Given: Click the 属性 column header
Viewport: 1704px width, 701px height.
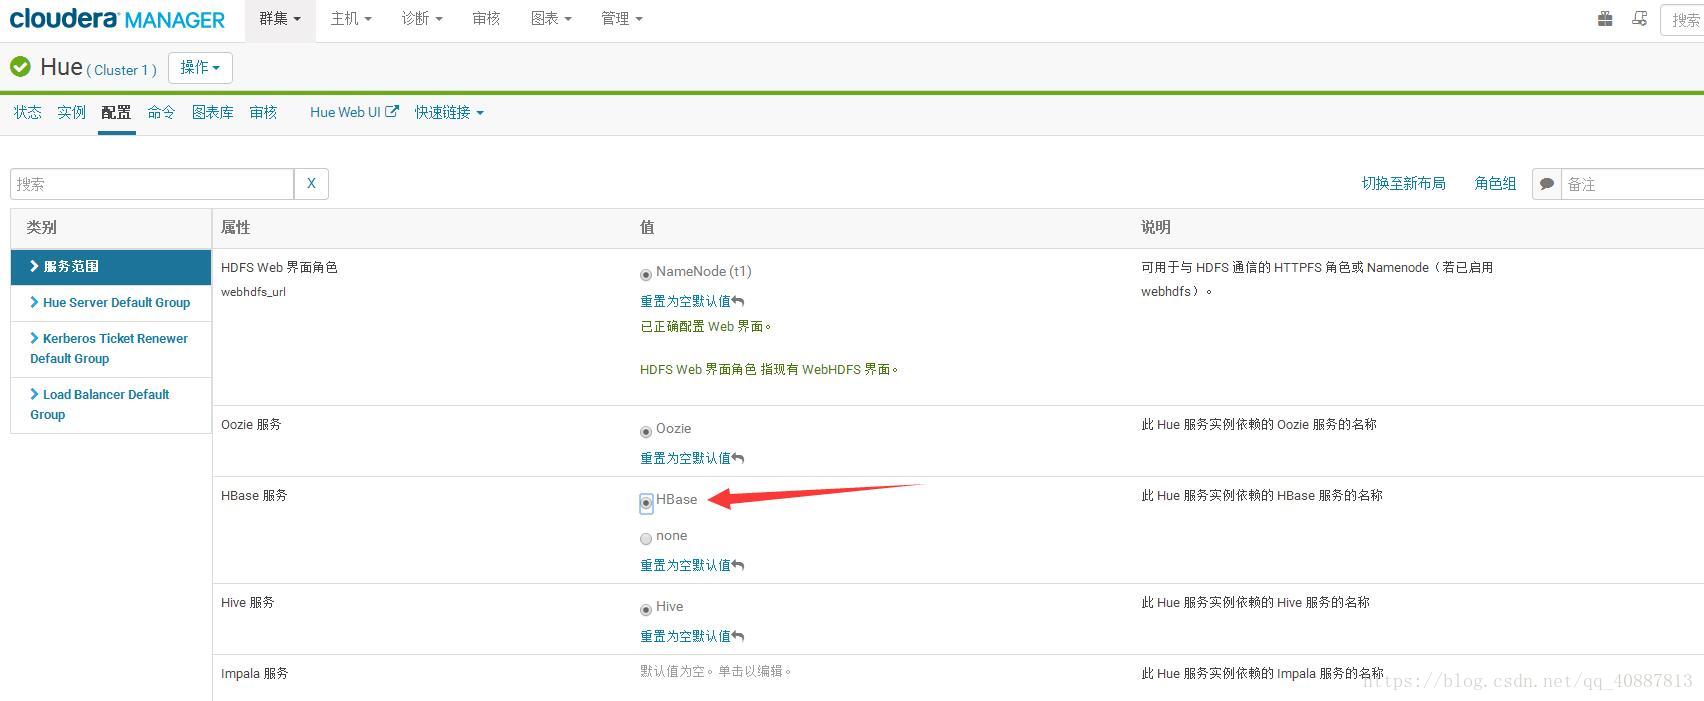Looking at the screenshot, I should click(x=235, y=227).
